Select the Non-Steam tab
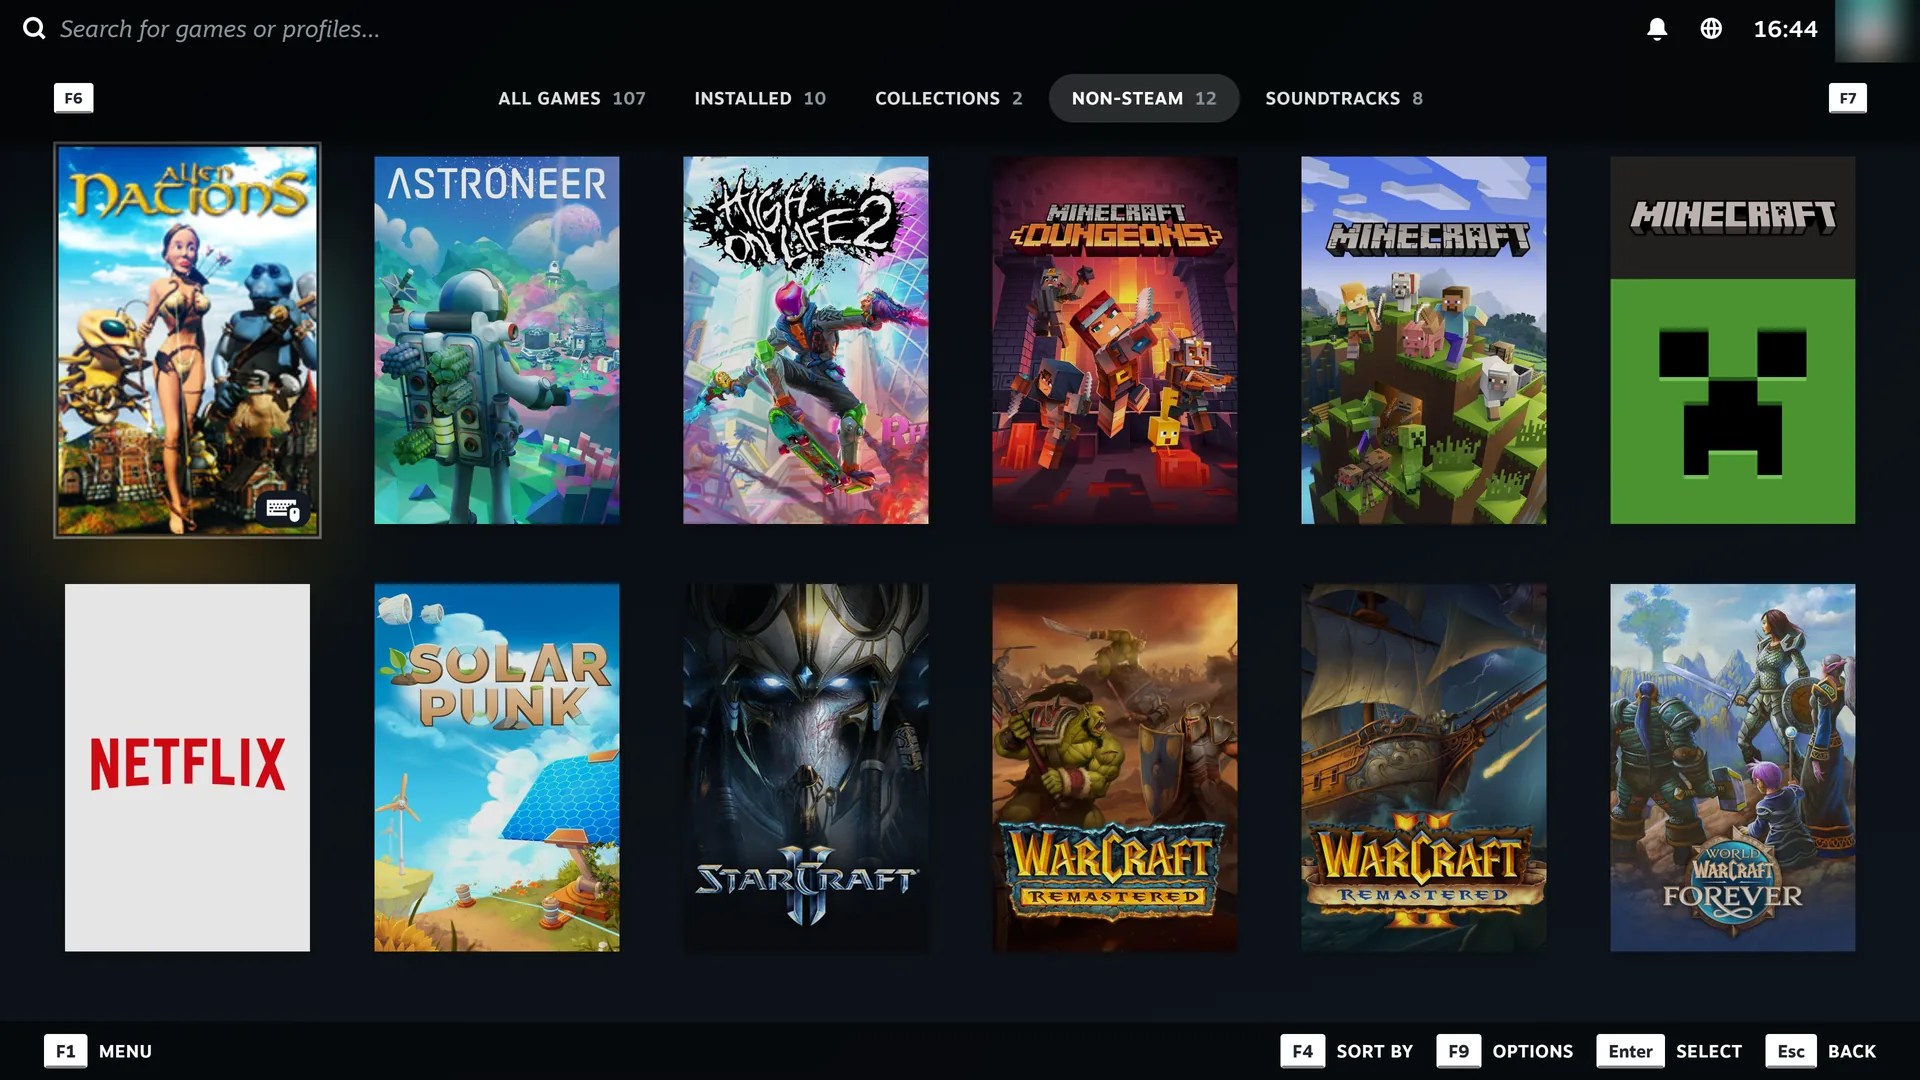The height and width of the screenshot is (1080, 1920). coord(1144,98)
